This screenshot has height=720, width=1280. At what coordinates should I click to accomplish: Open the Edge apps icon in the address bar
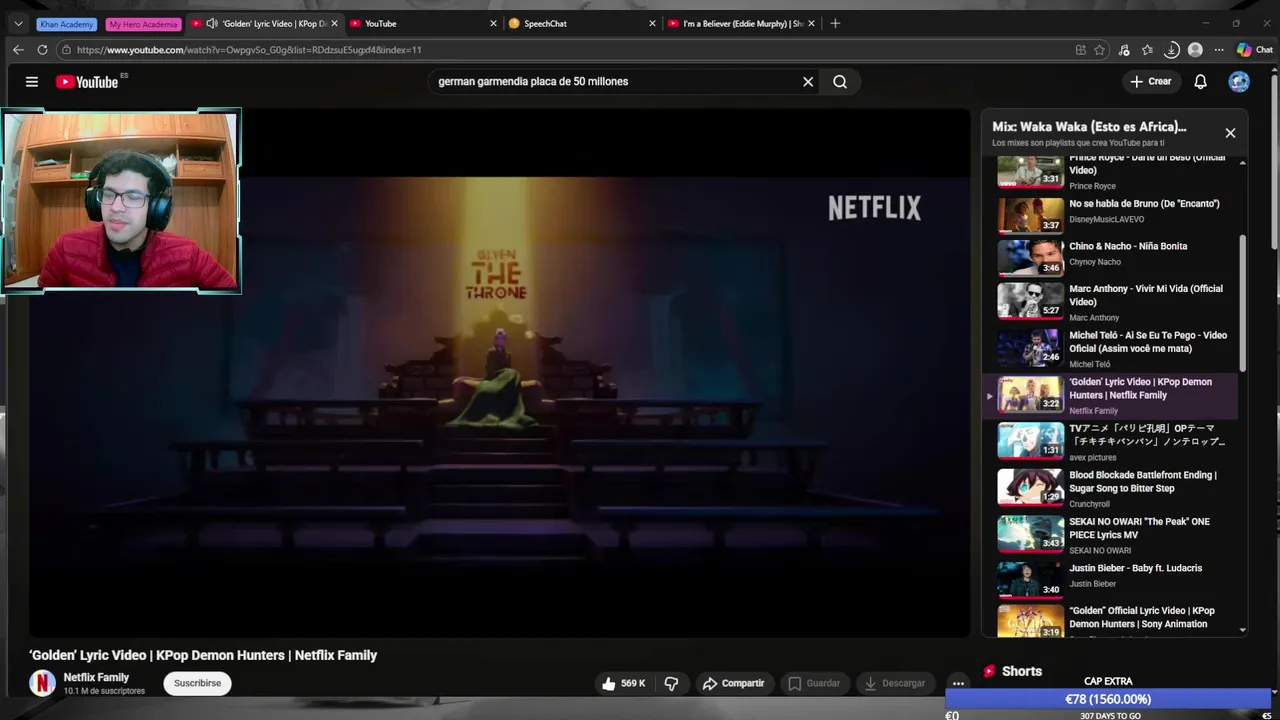(x=1080, y=50)
